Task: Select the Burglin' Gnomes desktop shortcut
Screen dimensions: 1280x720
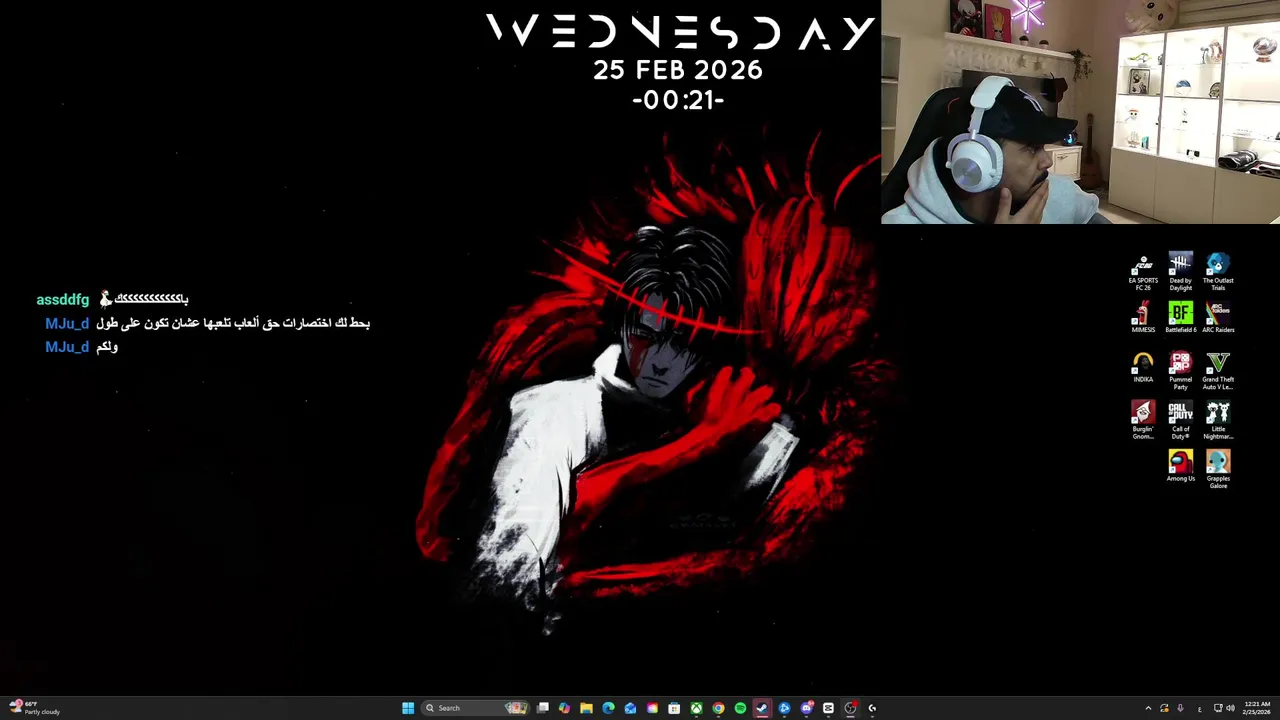Action: (1143, 420)
